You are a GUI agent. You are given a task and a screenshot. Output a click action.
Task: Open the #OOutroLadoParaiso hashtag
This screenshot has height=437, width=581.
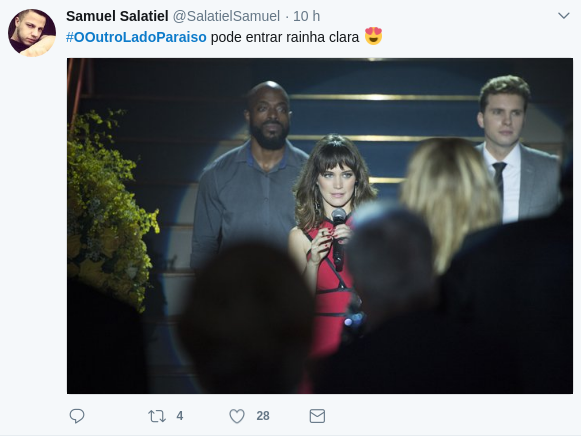click(x=136, y=37)
